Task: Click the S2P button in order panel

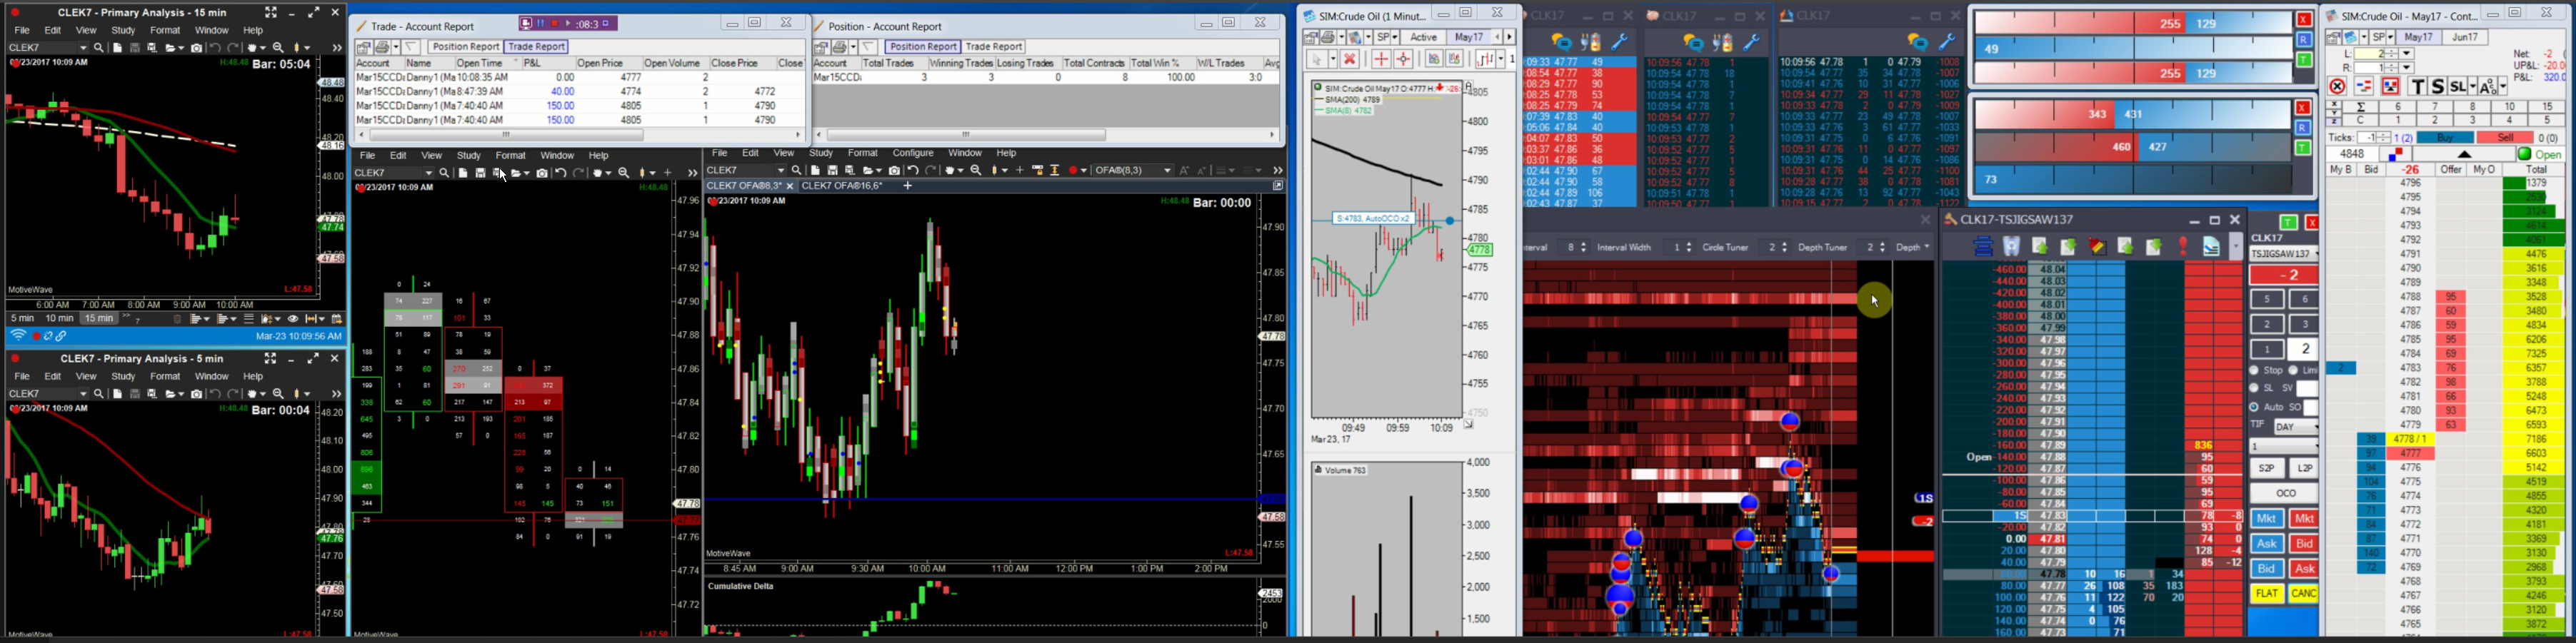Action: [x=2267, y=469]
